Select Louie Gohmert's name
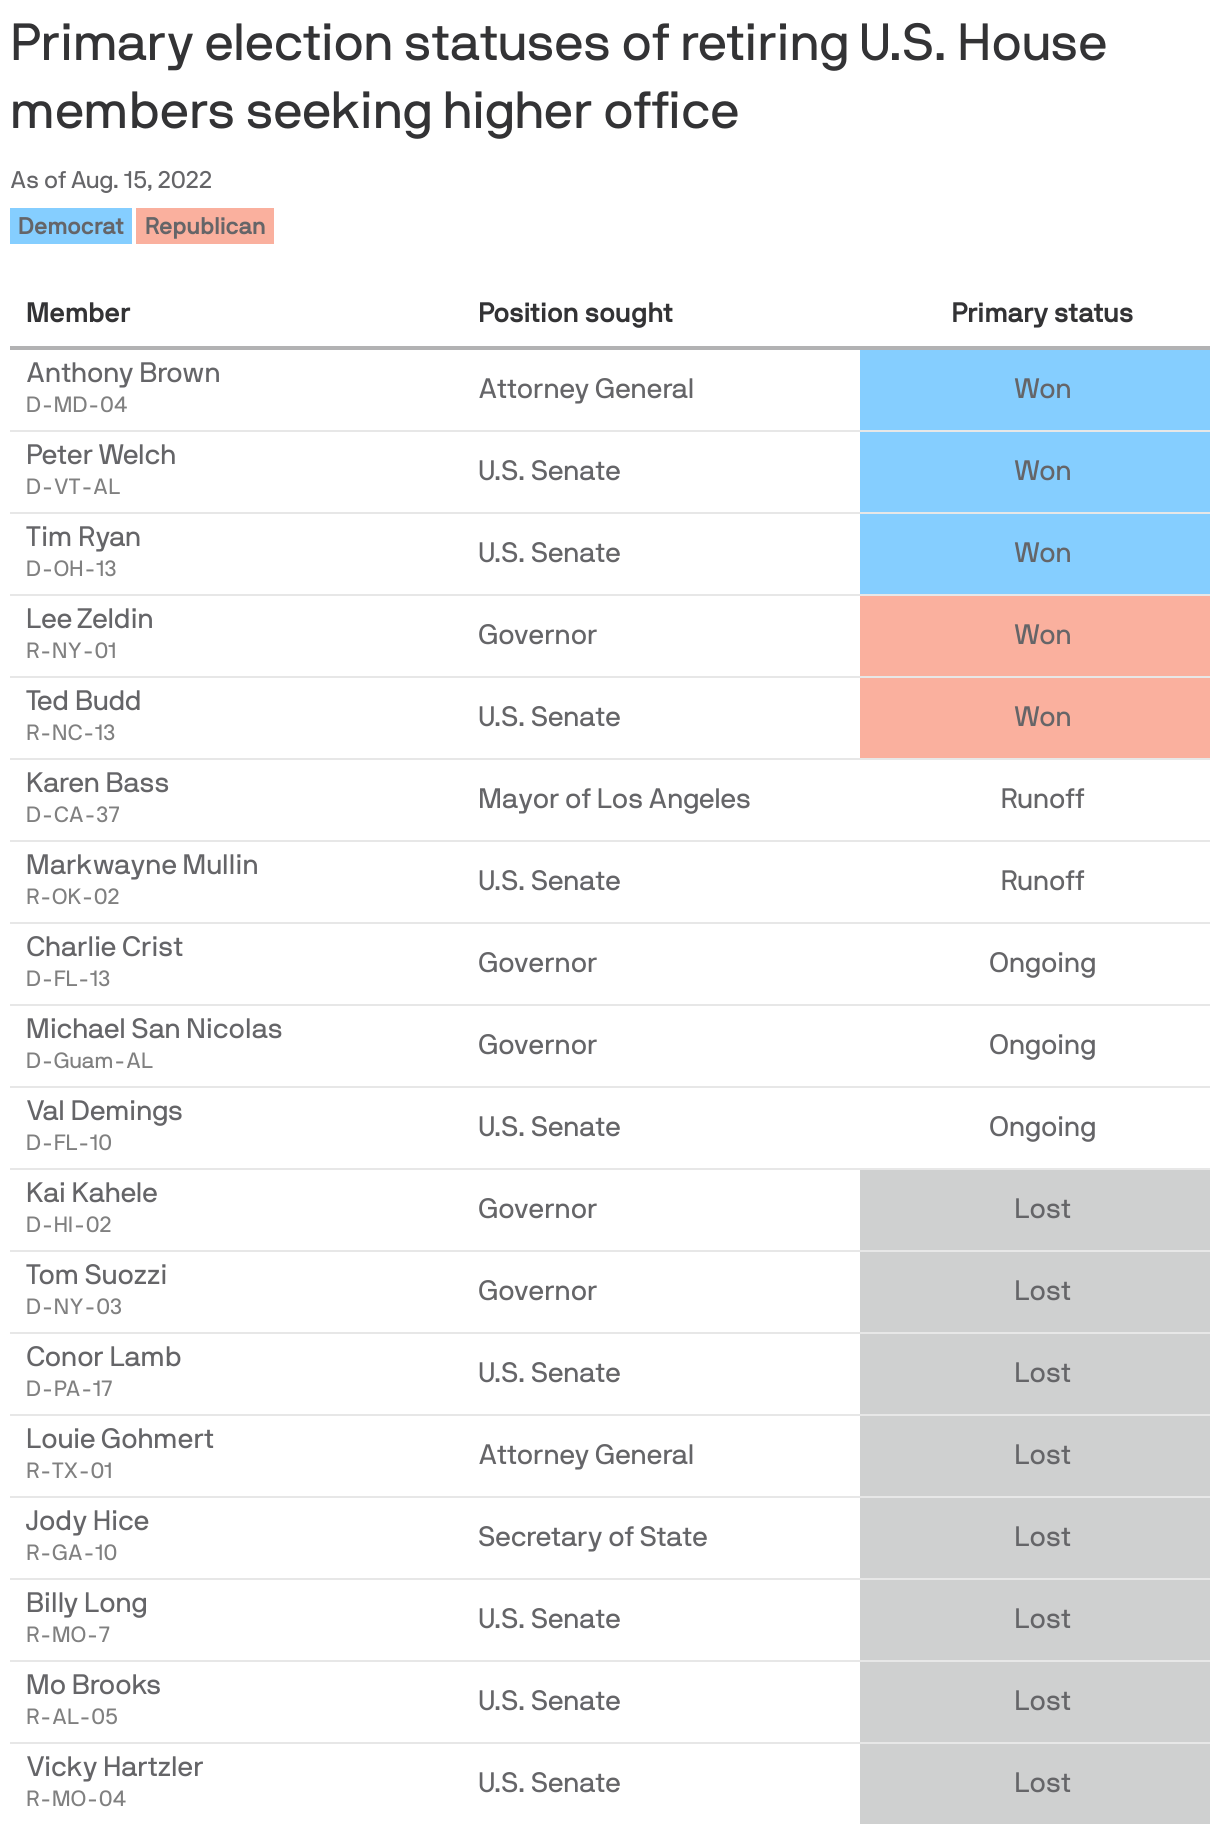The width and height of the screenshot is (1220, 1834). pos(120,1439)
